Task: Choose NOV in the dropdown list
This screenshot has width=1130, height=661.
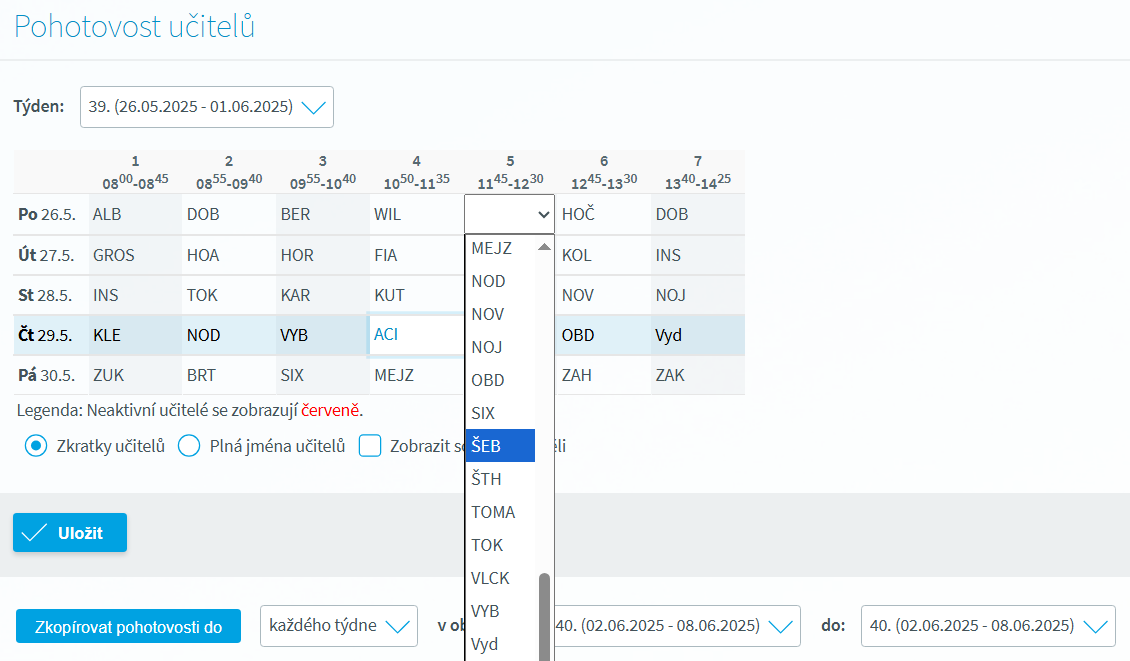Action: [500, 314]
